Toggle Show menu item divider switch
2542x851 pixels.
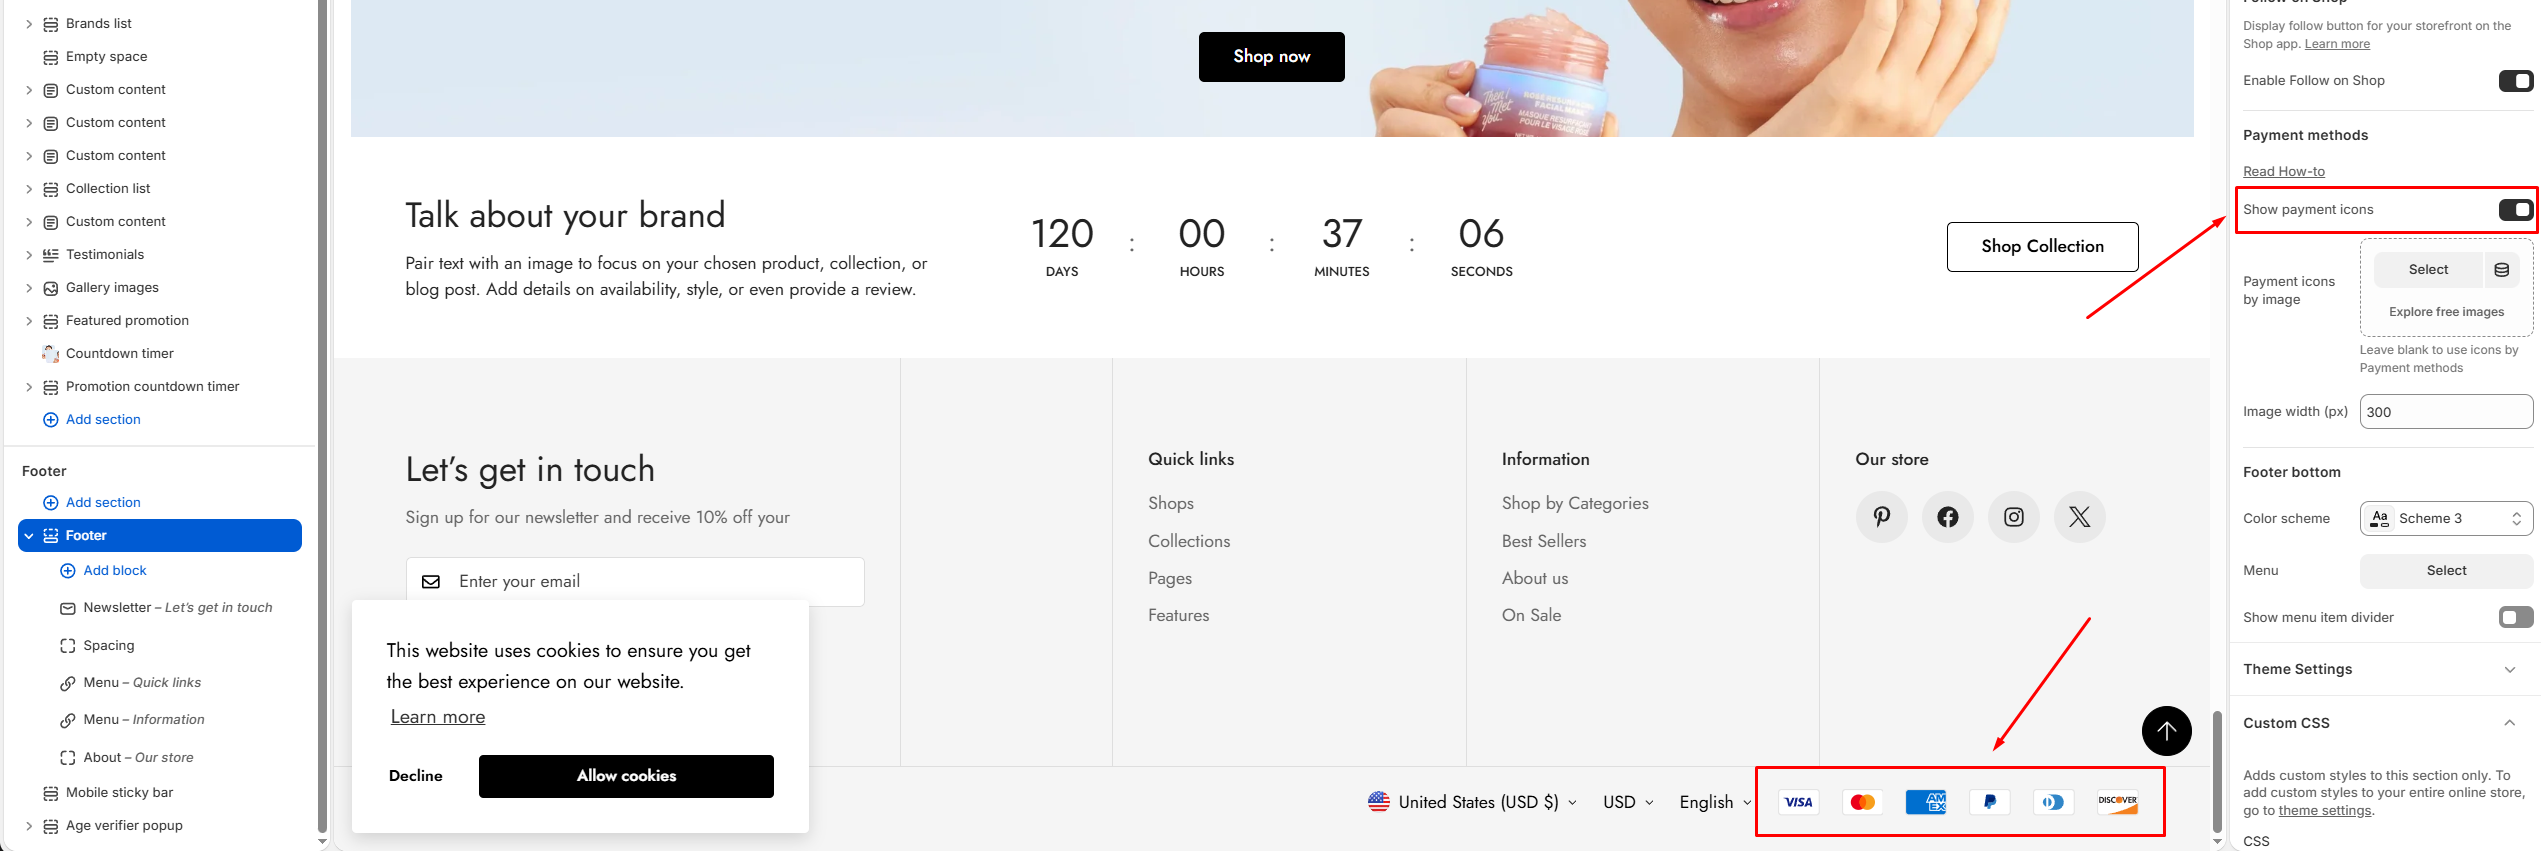(2515, 618)
